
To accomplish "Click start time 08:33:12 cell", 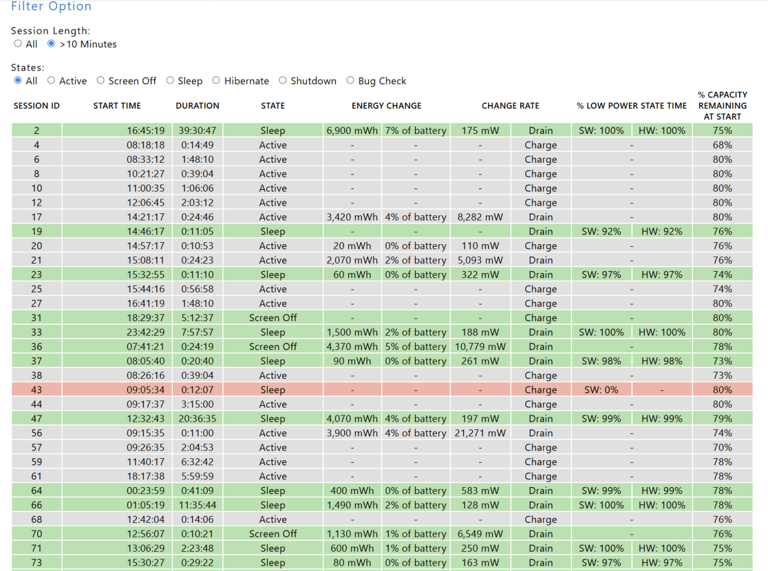I will coord(117,159).
